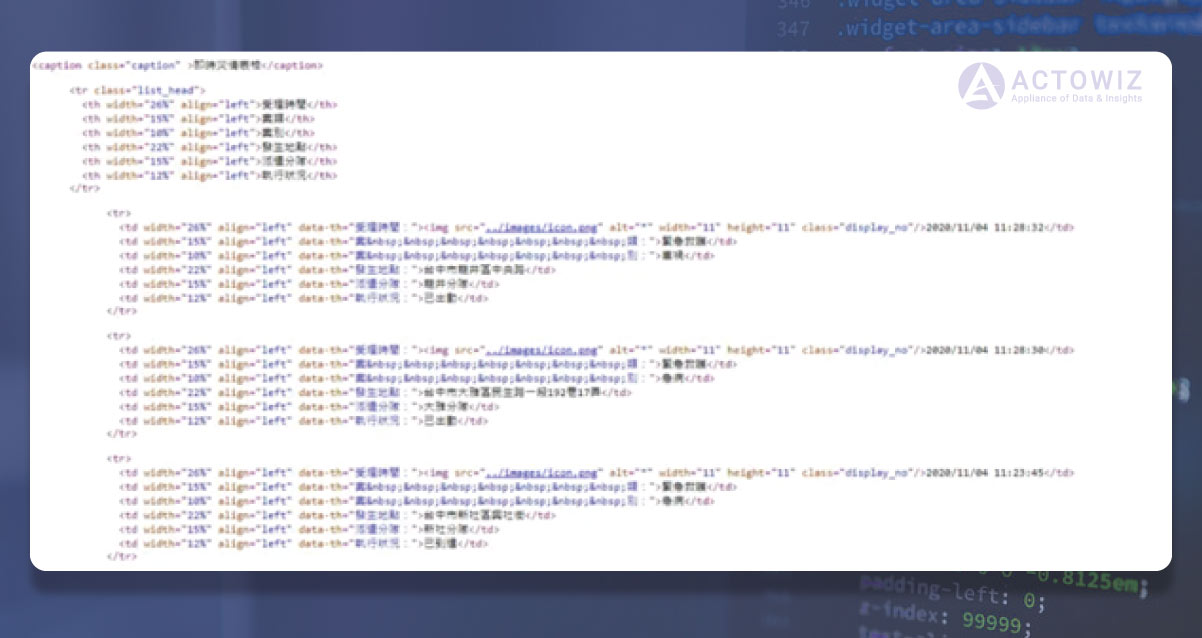Click the th width="26%" header line

[x=210, y=104]
